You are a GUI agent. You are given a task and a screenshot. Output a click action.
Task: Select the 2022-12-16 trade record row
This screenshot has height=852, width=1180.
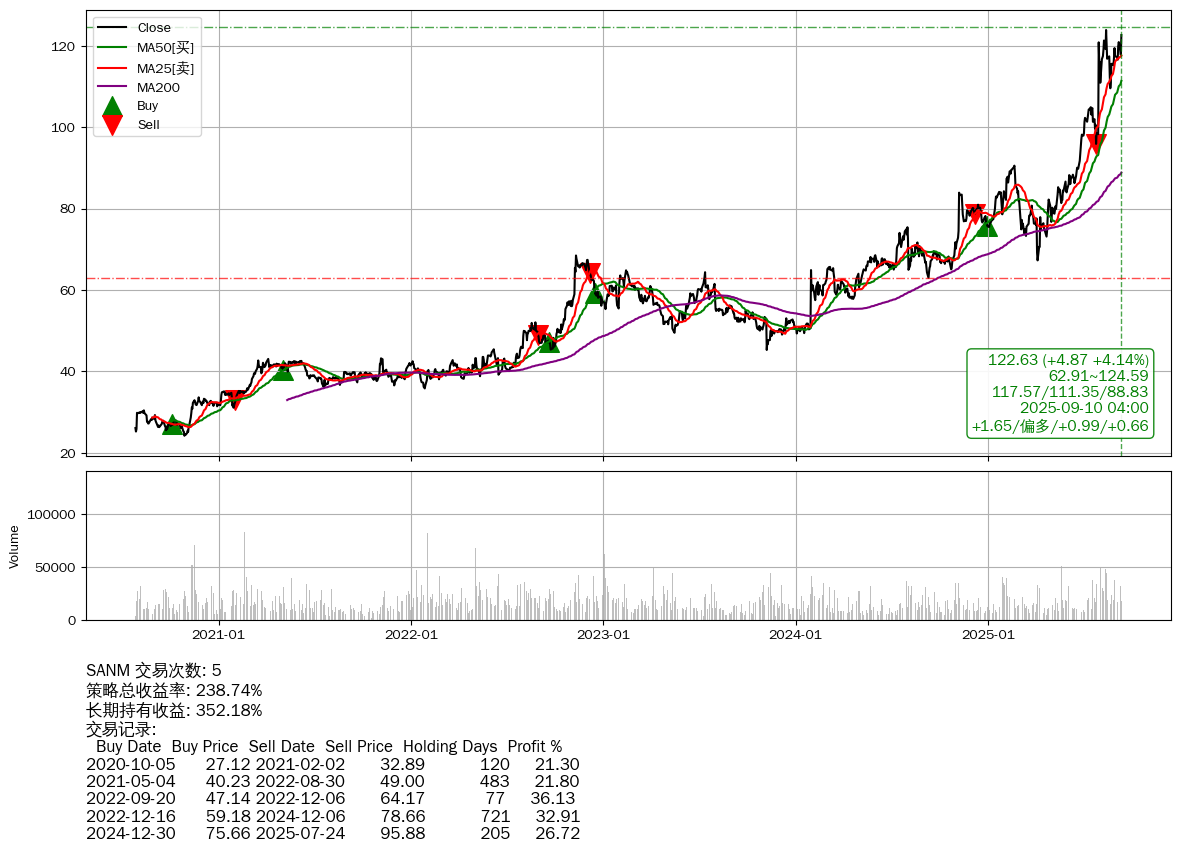coord(333,816)
